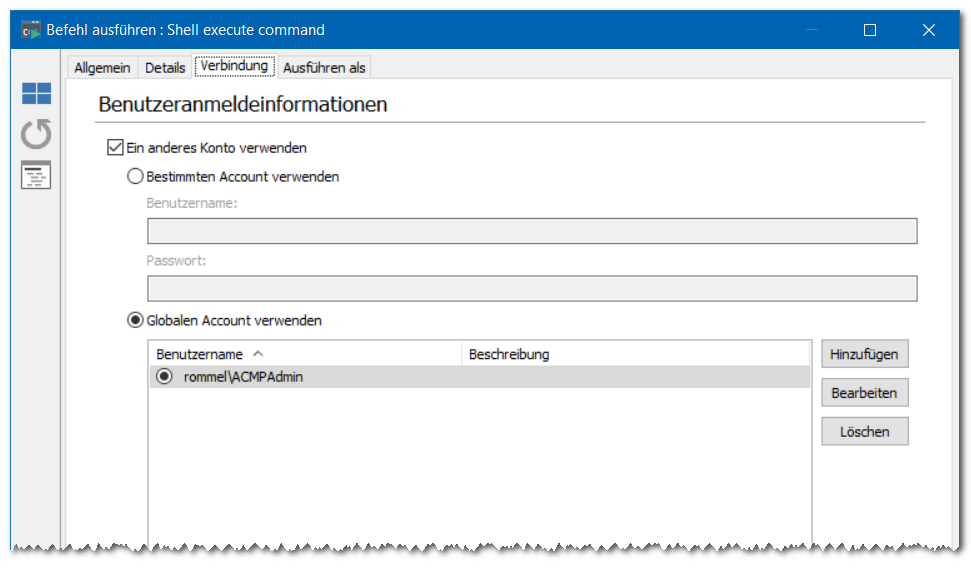Maximize the Befehl ausführen window
The height and width of the screenshot is (568, 971).
coord(869,30)
